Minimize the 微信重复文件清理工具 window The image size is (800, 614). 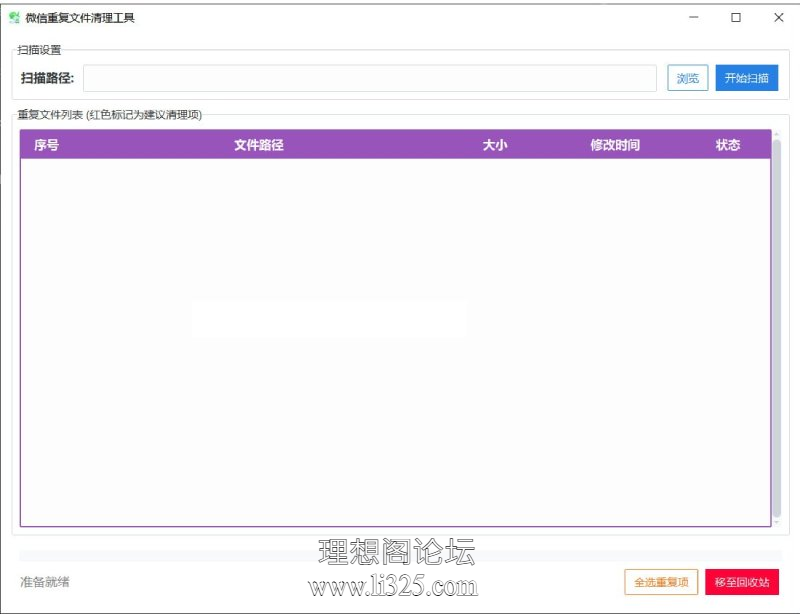pyautogui.click(x=693, y=17)
